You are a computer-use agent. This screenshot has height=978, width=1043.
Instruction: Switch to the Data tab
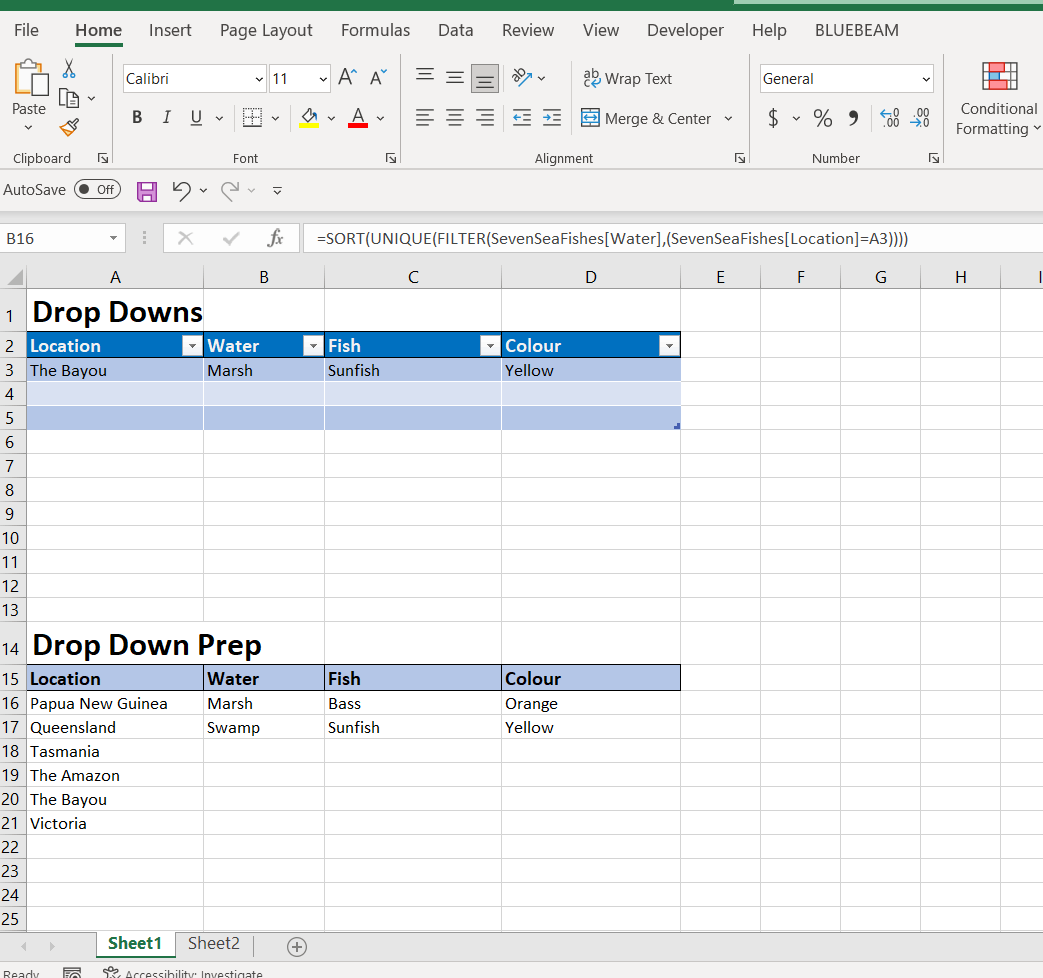456,30
